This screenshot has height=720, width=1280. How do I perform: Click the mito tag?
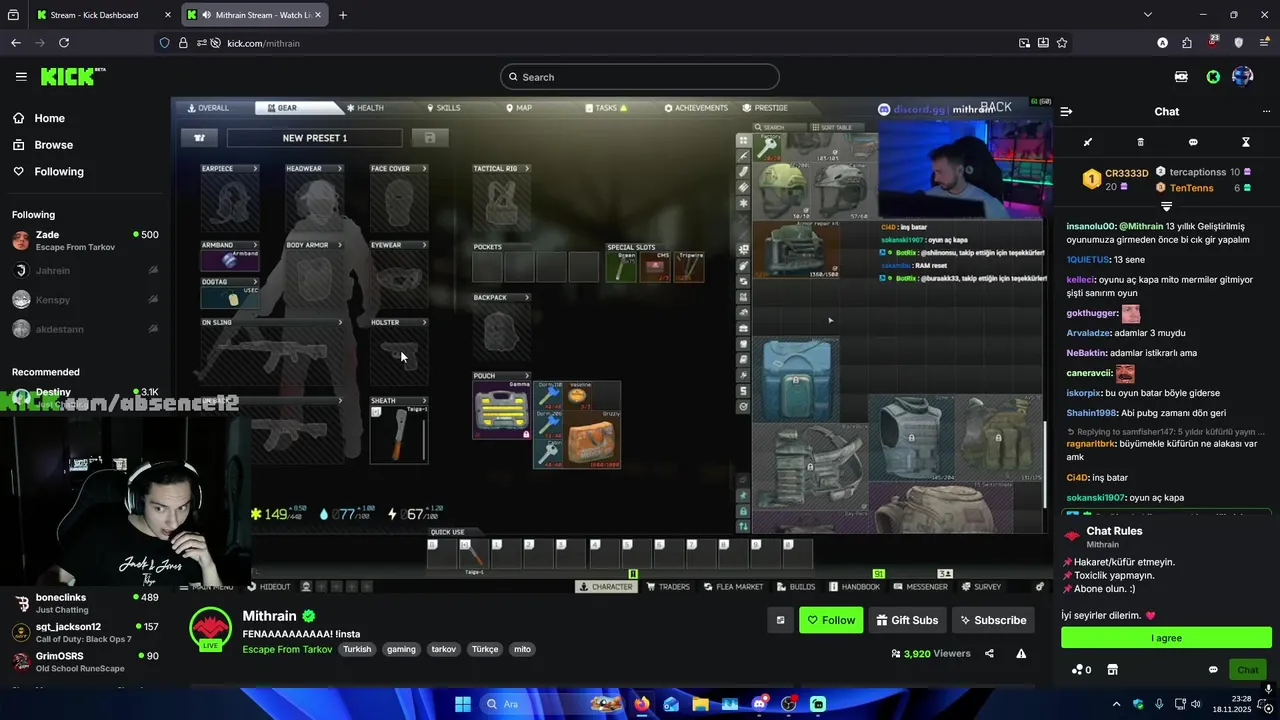click(522, 649)
